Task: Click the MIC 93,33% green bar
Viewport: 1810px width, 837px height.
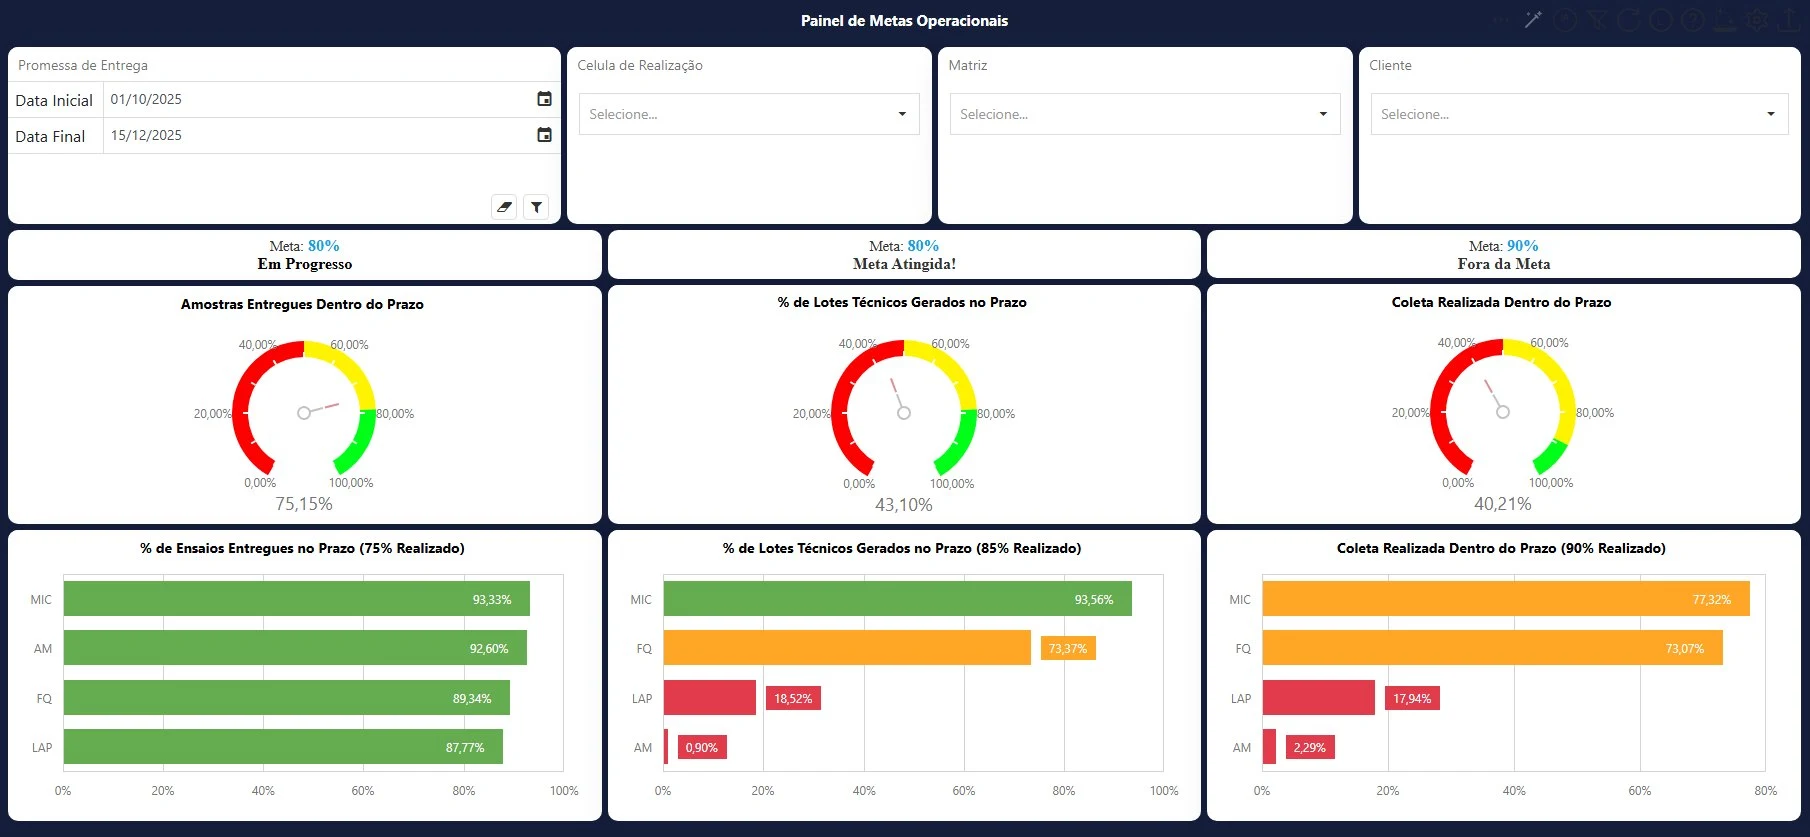Action: coord(297,599)
